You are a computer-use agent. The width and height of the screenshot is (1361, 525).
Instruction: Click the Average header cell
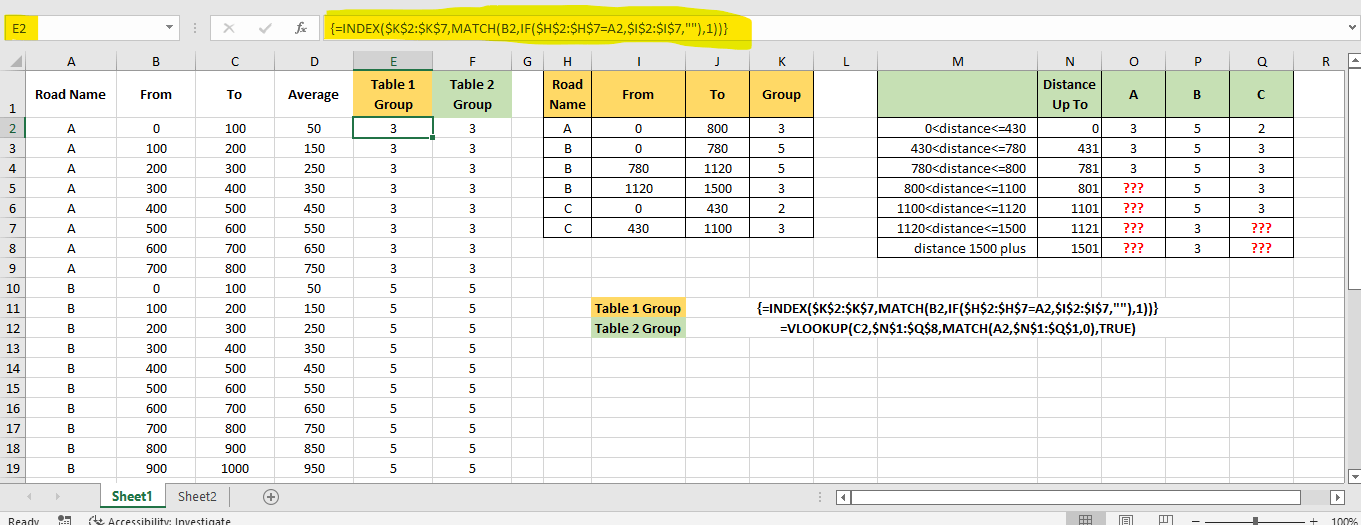pos(314,94)
